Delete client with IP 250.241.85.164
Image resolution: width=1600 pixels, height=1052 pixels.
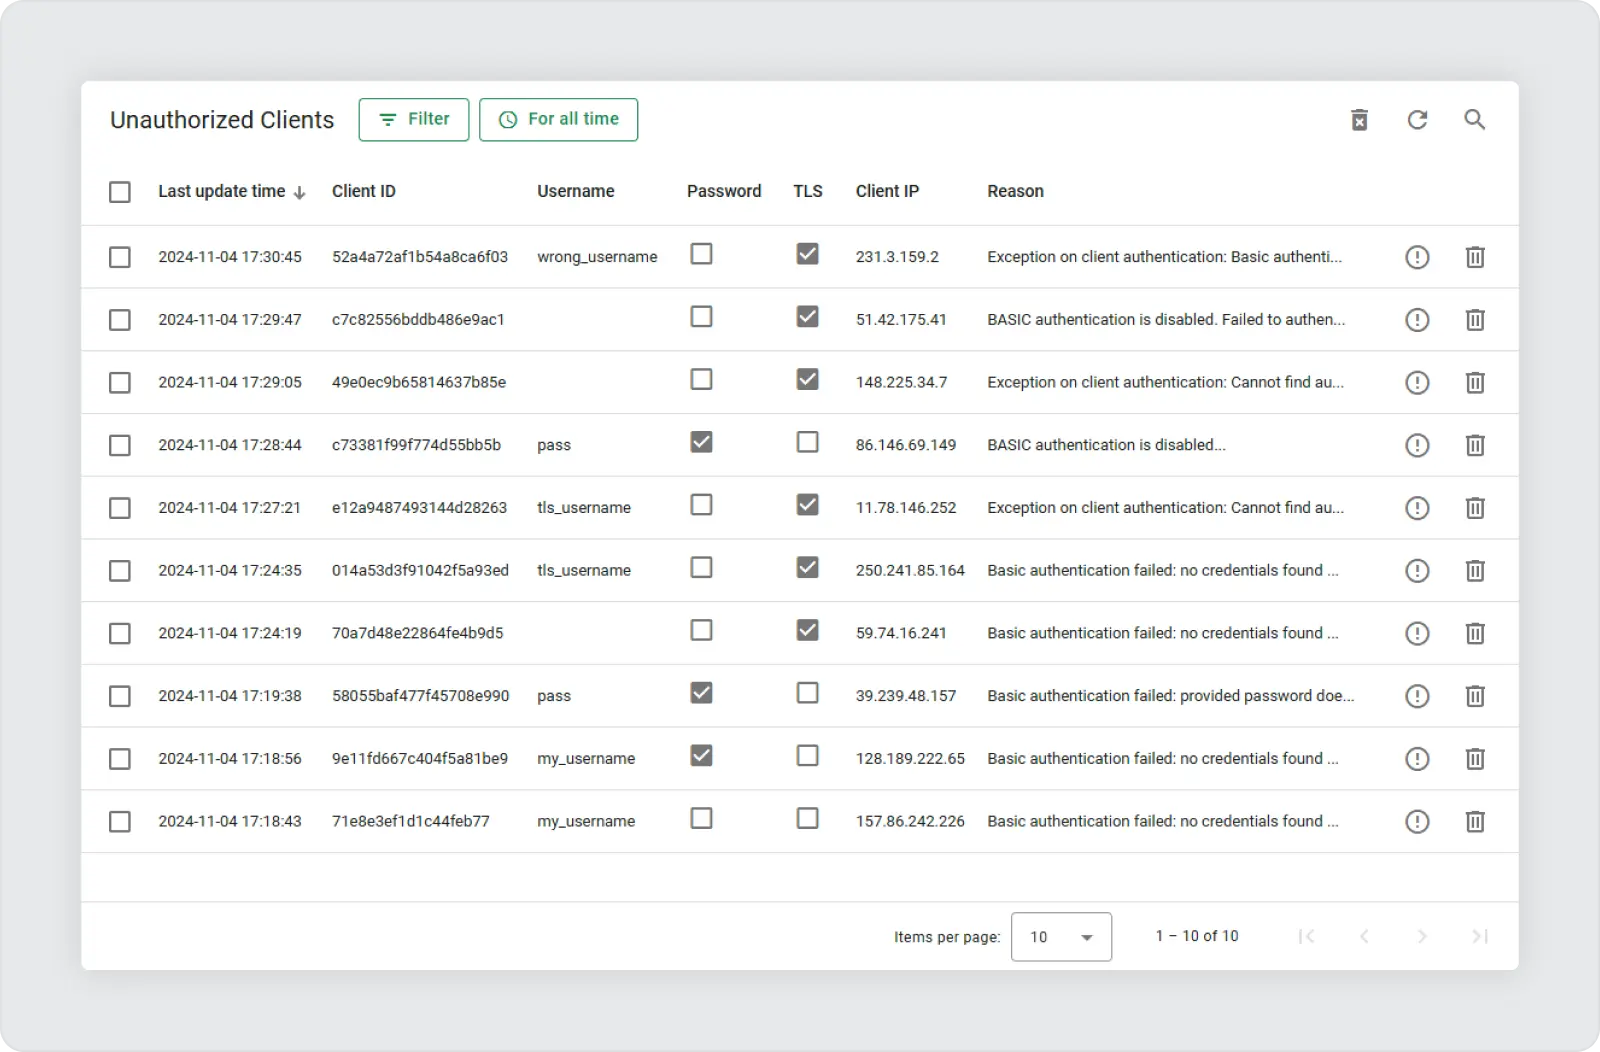1474,571
